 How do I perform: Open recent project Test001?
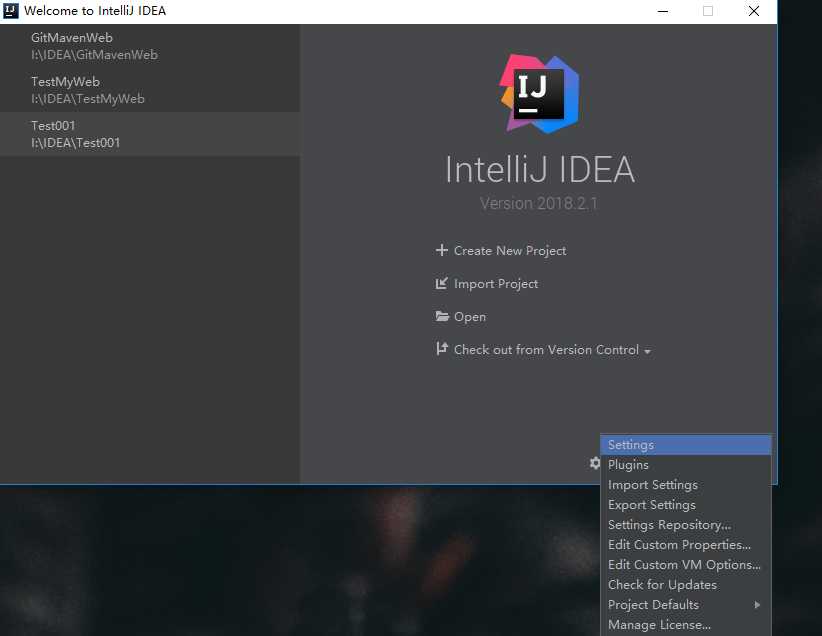[x=150, y=134]
